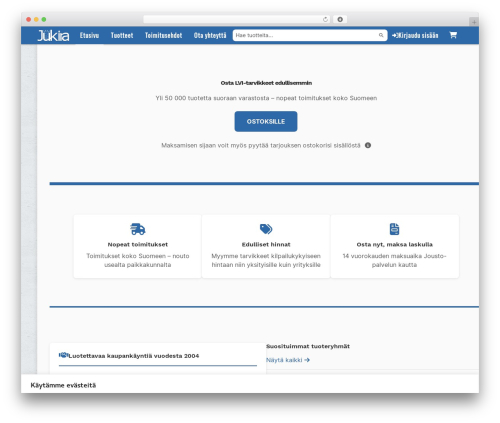This screenshot has width=500, height=423.
Task: Select Osta nyt, maksa laskulla heading
Action: (x=394, y=244)
